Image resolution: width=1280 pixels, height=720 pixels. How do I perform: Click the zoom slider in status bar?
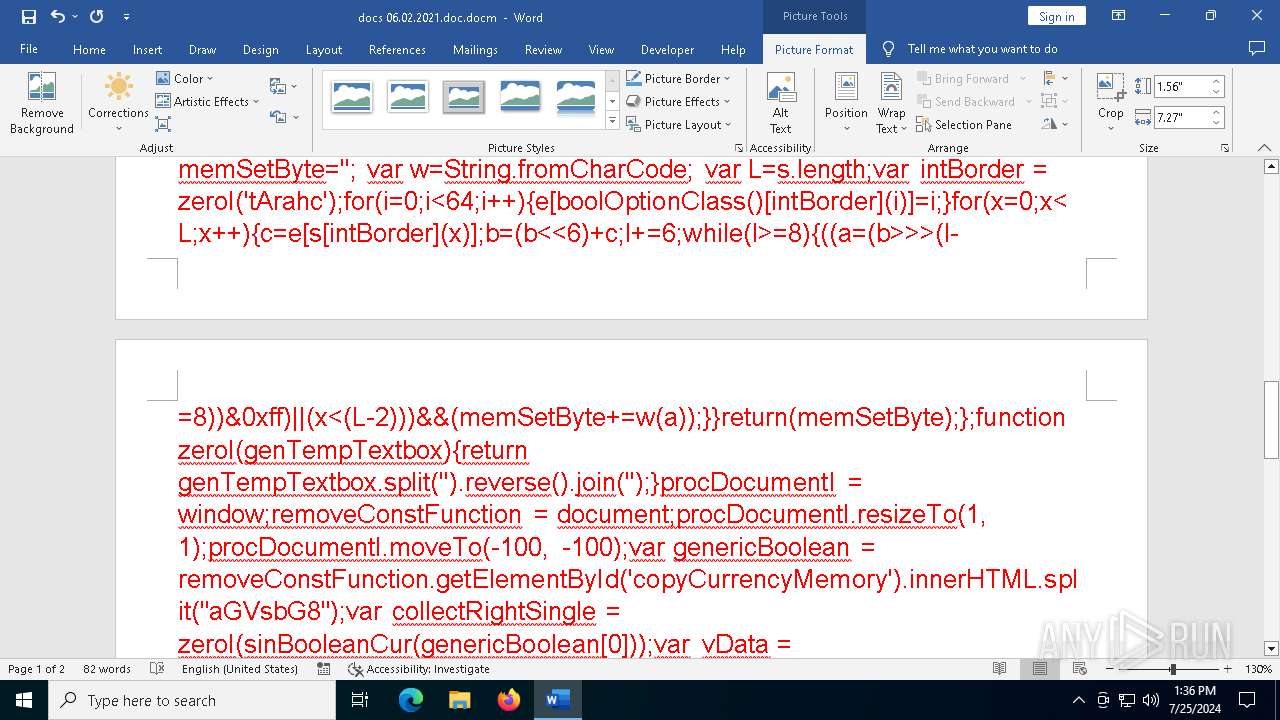click(x=1169, y=669)
